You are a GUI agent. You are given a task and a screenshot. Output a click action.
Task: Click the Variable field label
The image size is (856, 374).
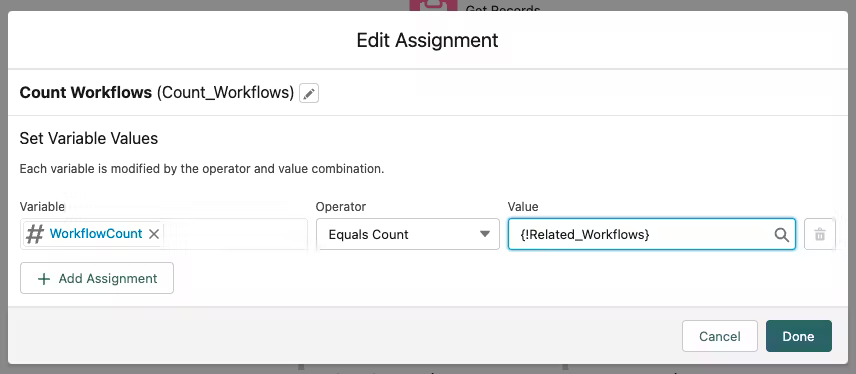pyautogui.click(x=42, y=206)
